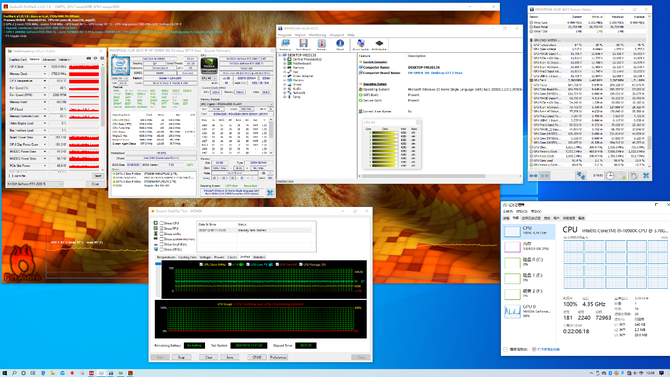
Task: Toggle the CPU Clock graph legend checkbox in AIDA64
Action: pos(201,265)
